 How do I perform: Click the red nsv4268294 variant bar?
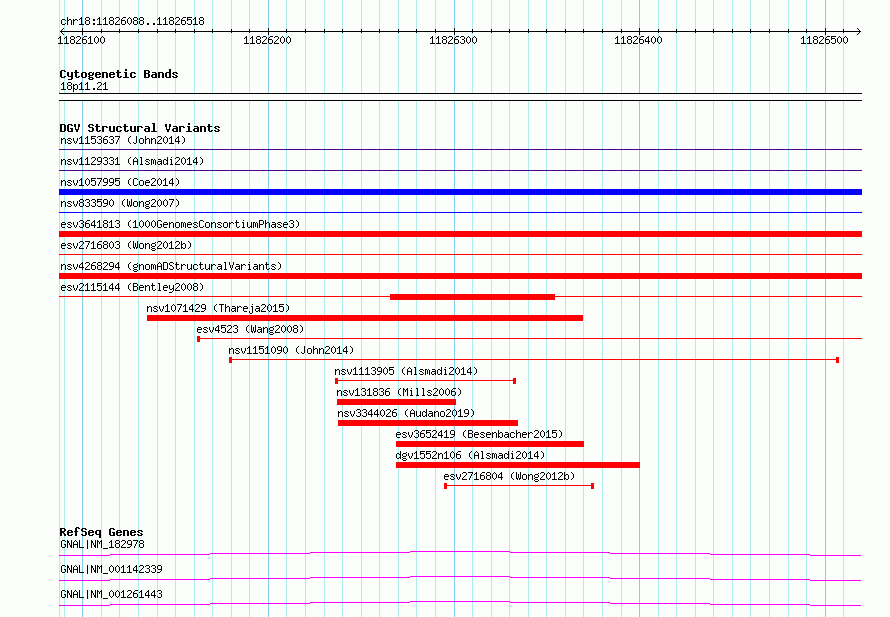coord(460,276)
